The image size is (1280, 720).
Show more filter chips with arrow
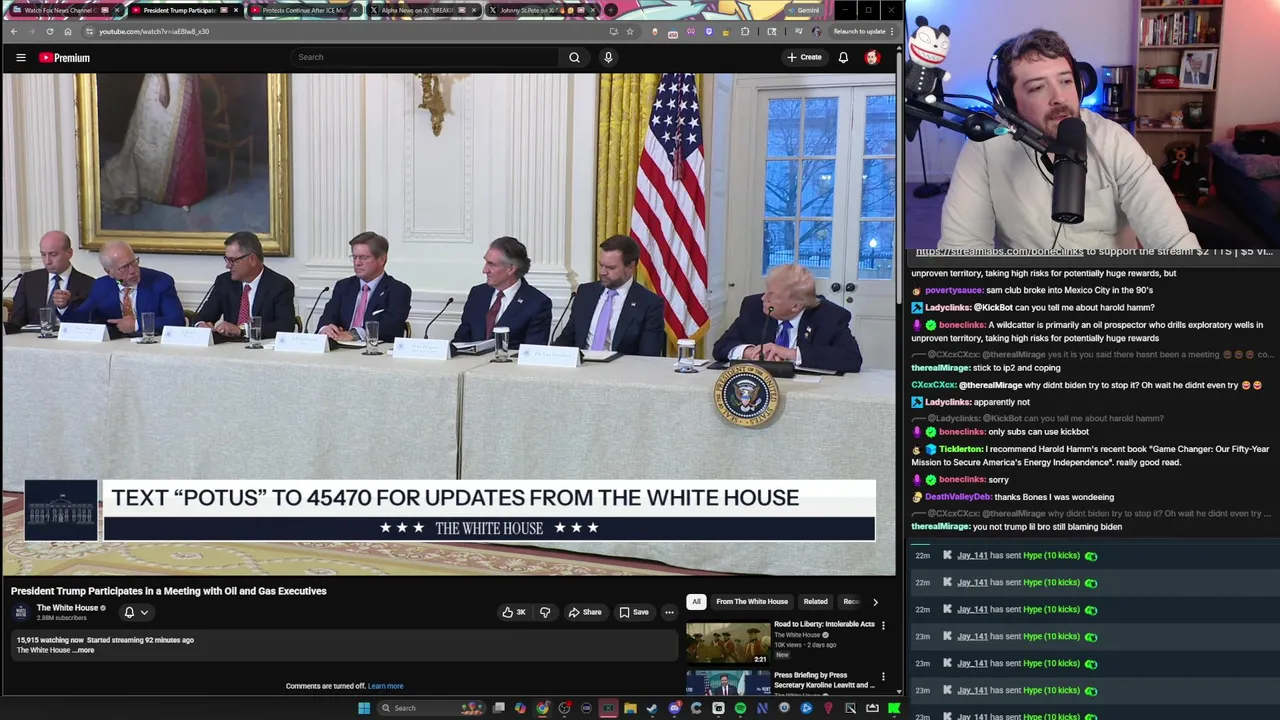(875, 602)
